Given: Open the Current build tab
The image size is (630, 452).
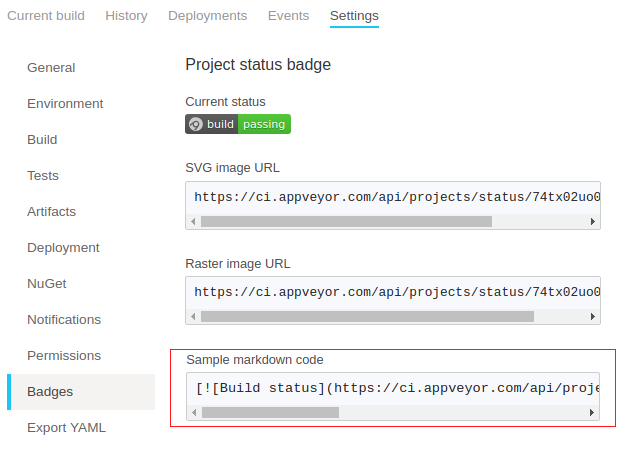Looking at the screenshot, I should point(46,16).
